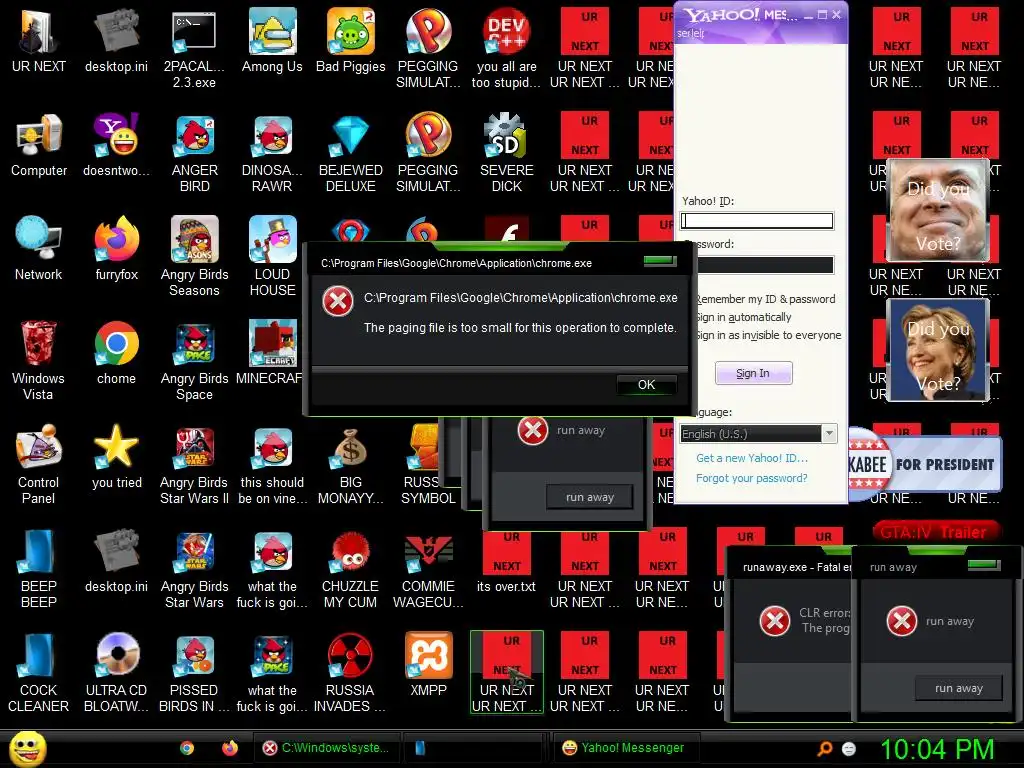The width and height of the screenshot is (1024, 768).
Task: Open the doesntwo... Yahoo icon on desktop
Action: tap(116, 145)
